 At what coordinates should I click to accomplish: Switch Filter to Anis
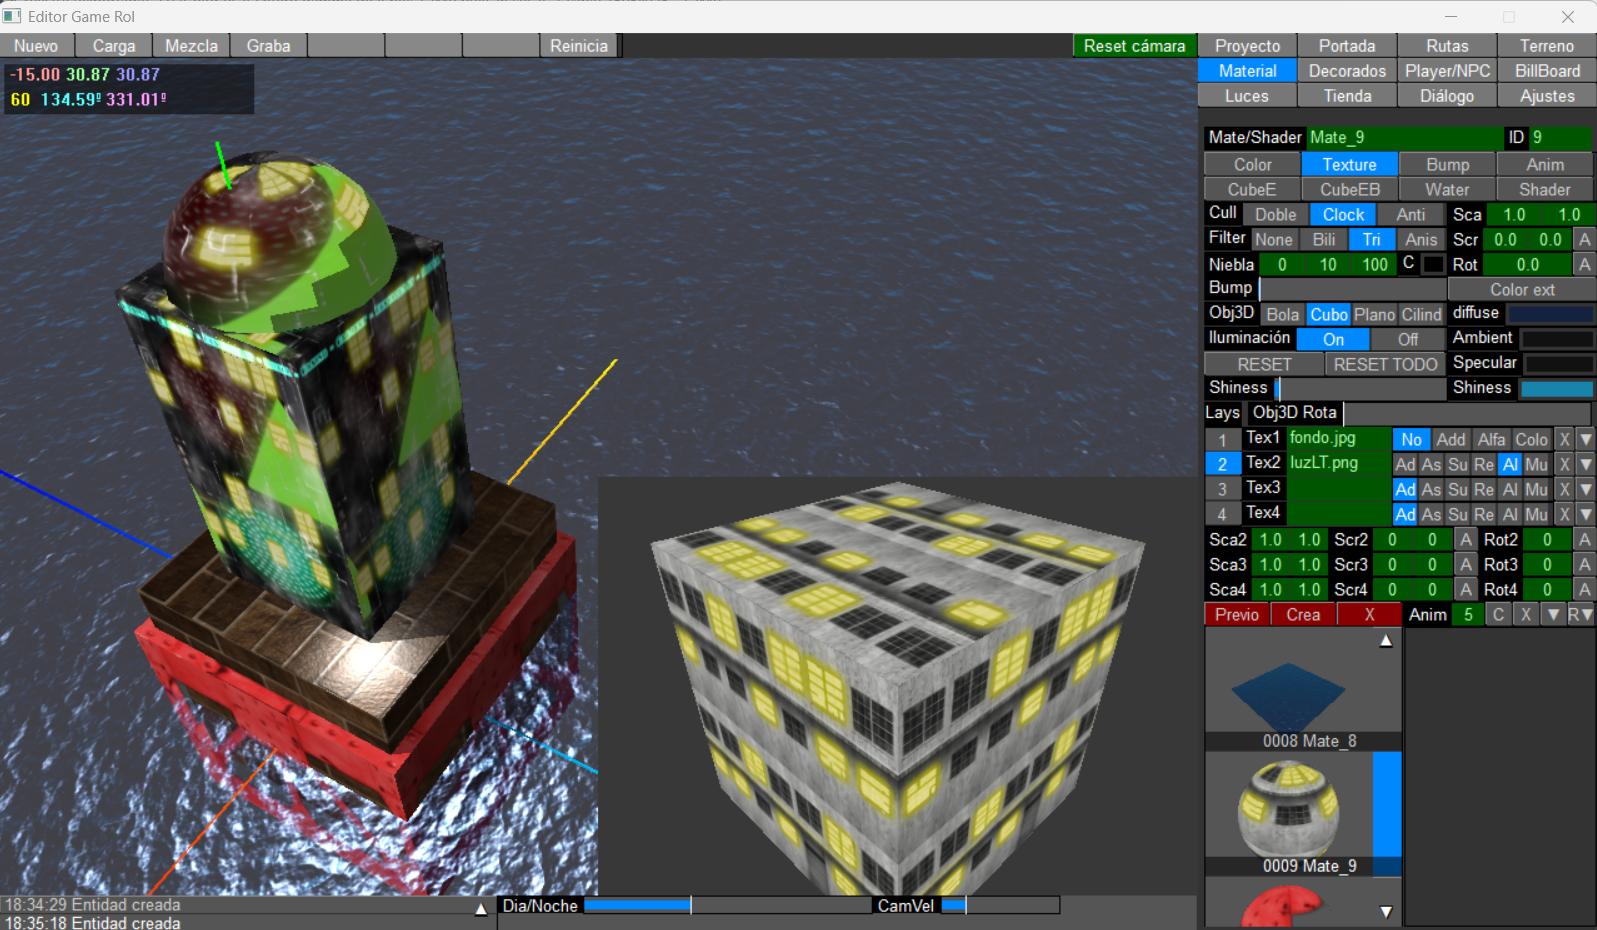[x=1420, y=240]
